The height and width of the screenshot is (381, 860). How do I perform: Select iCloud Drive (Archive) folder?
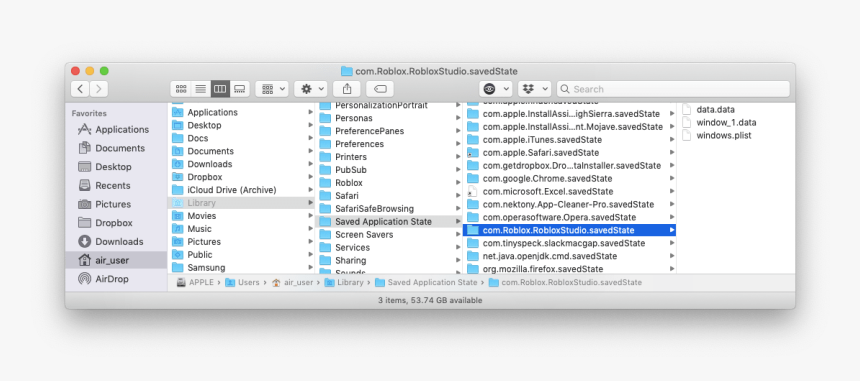click(241, 190)
